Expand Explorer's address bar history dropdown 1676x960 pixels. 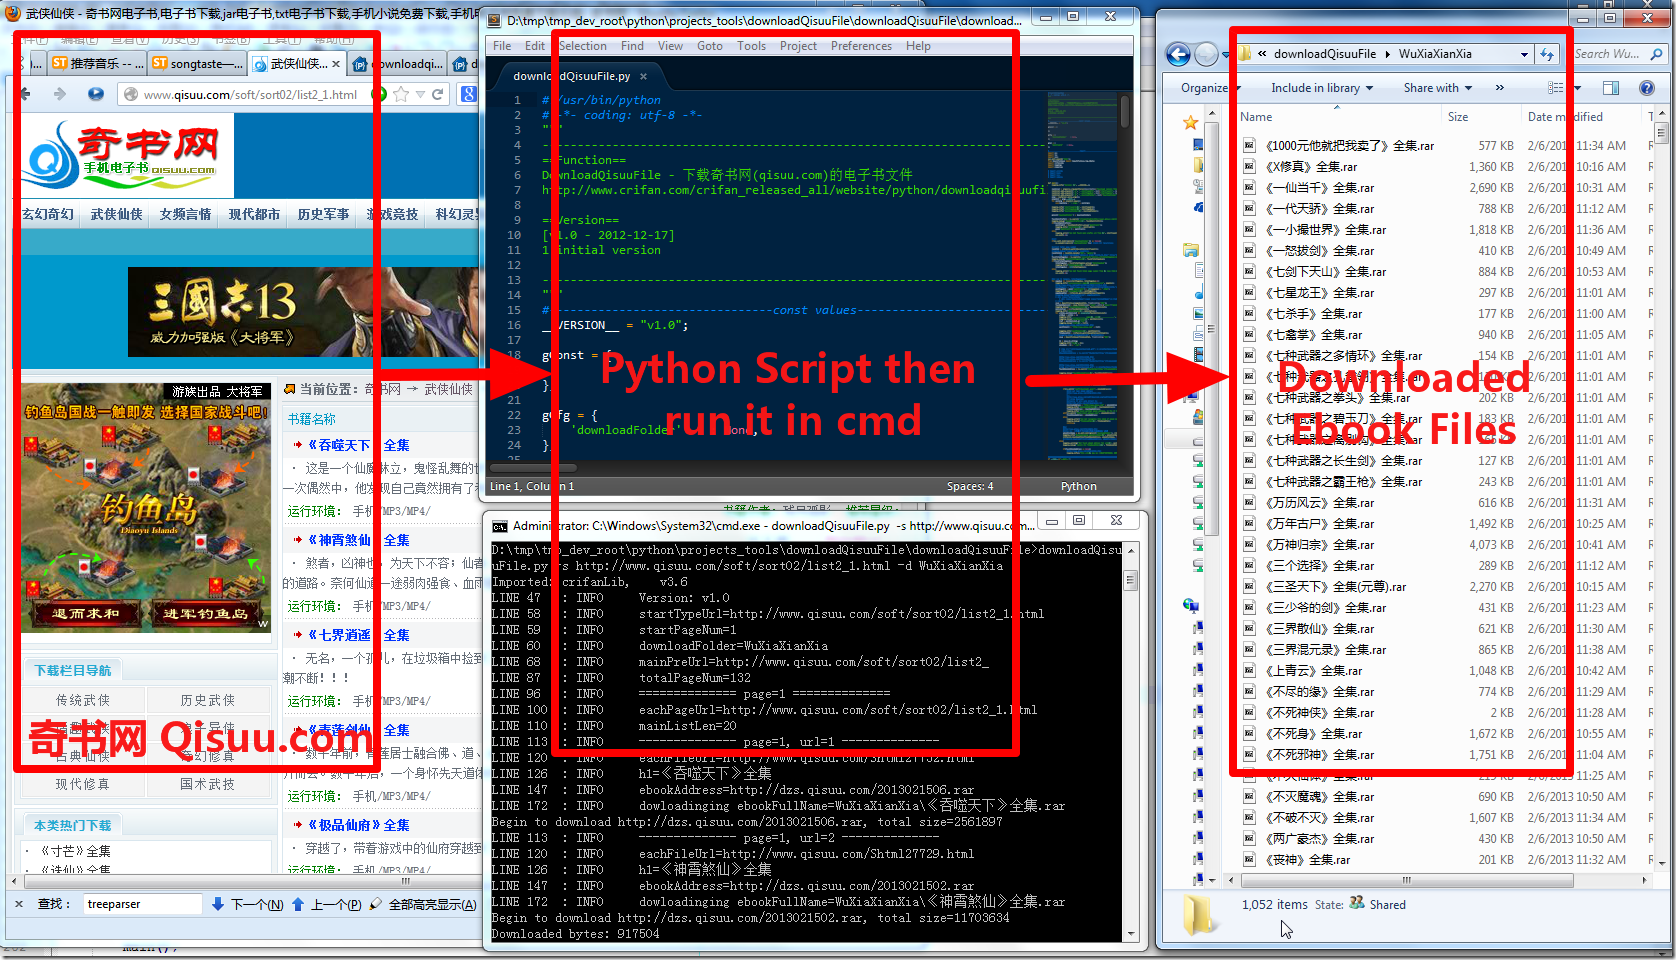coord(1524,55)
